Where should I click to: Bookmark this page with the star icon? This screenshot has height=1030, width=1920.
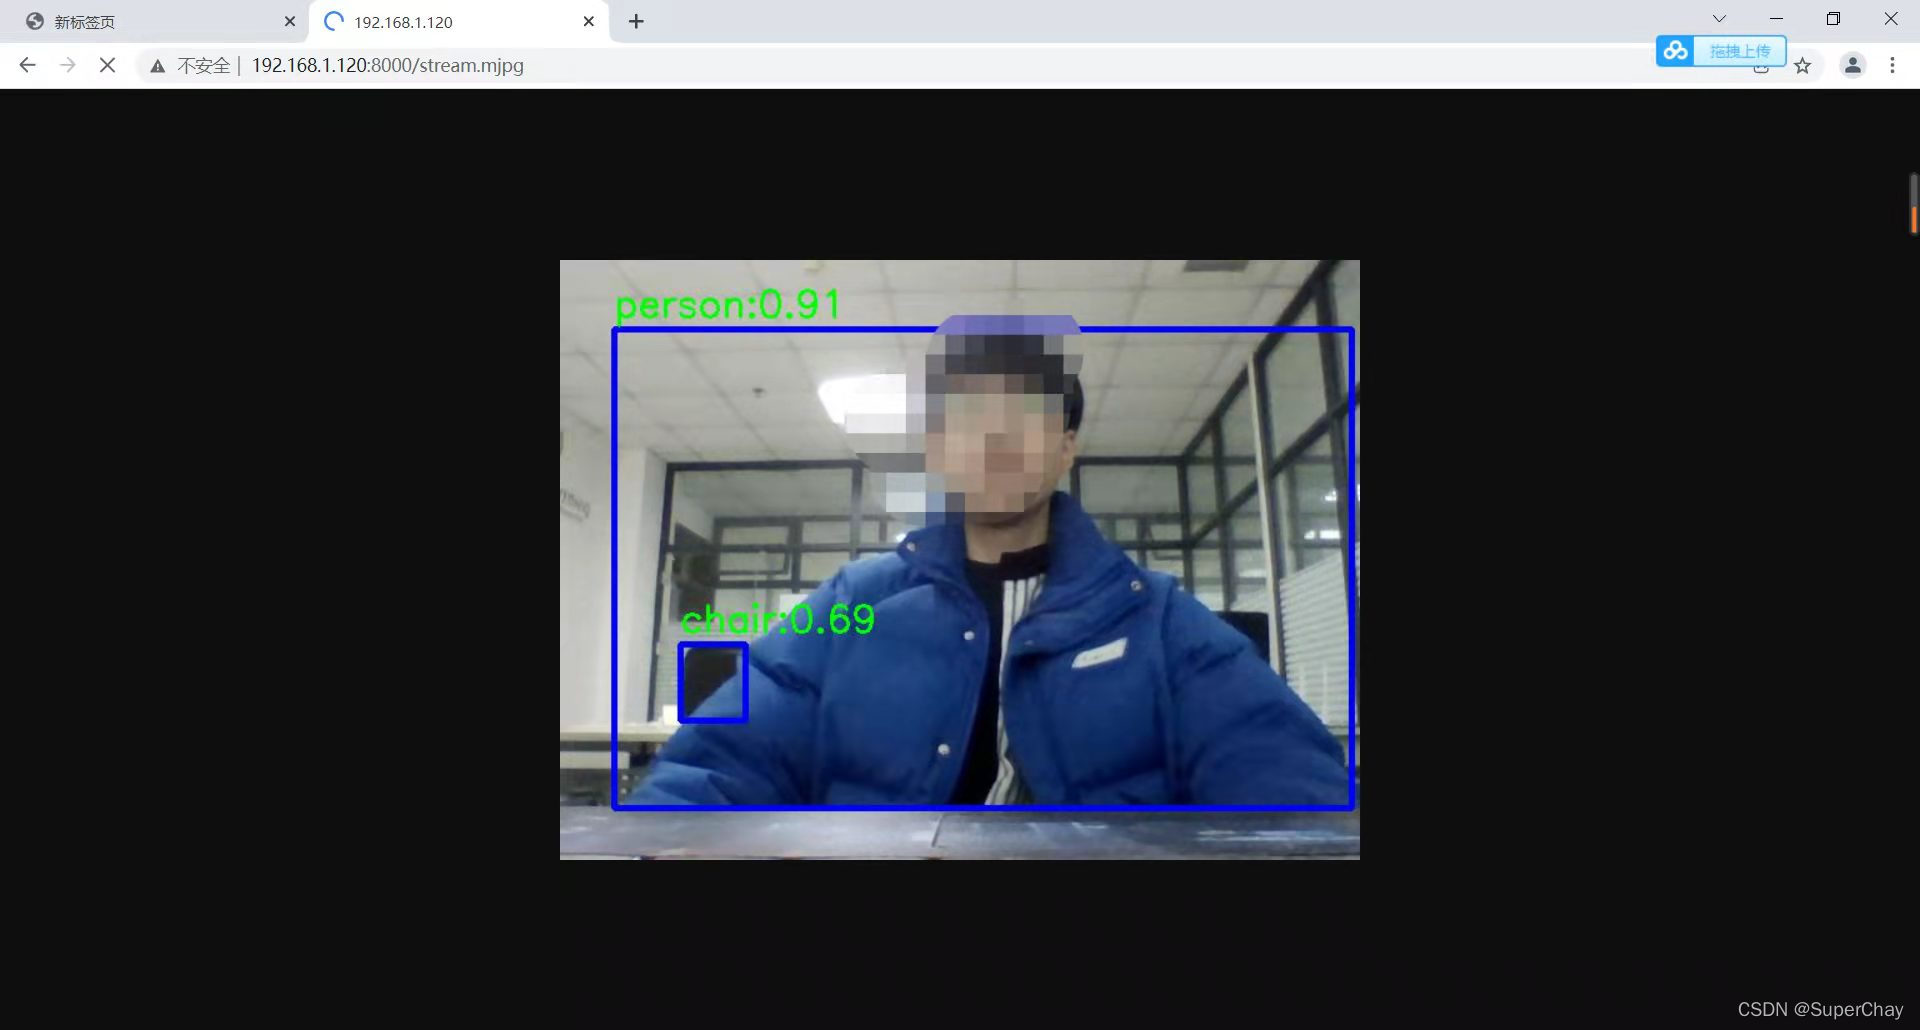(1802, 66)
